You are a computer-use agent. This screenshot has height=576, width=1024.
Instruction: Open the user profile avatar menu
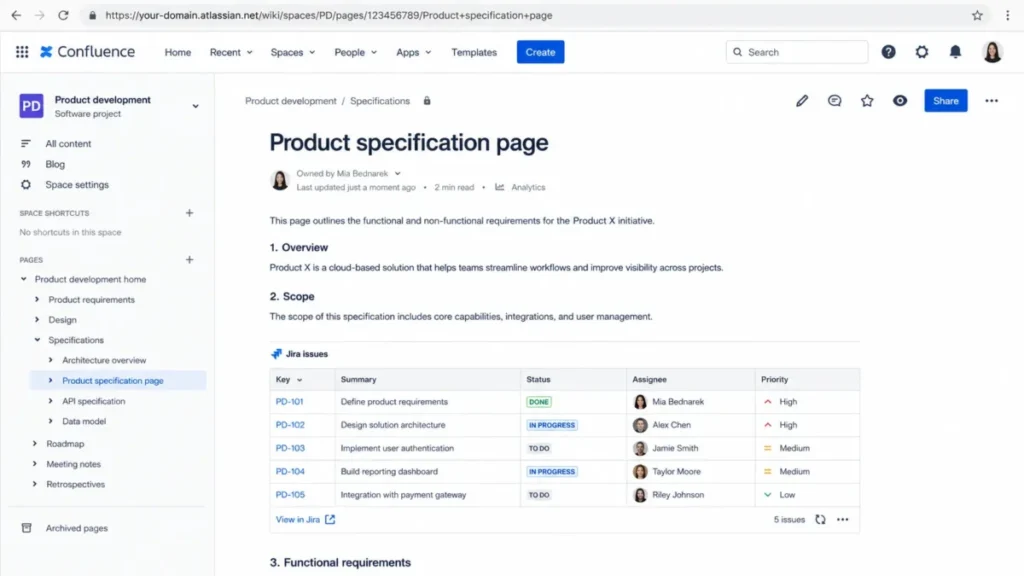(992, 52)
